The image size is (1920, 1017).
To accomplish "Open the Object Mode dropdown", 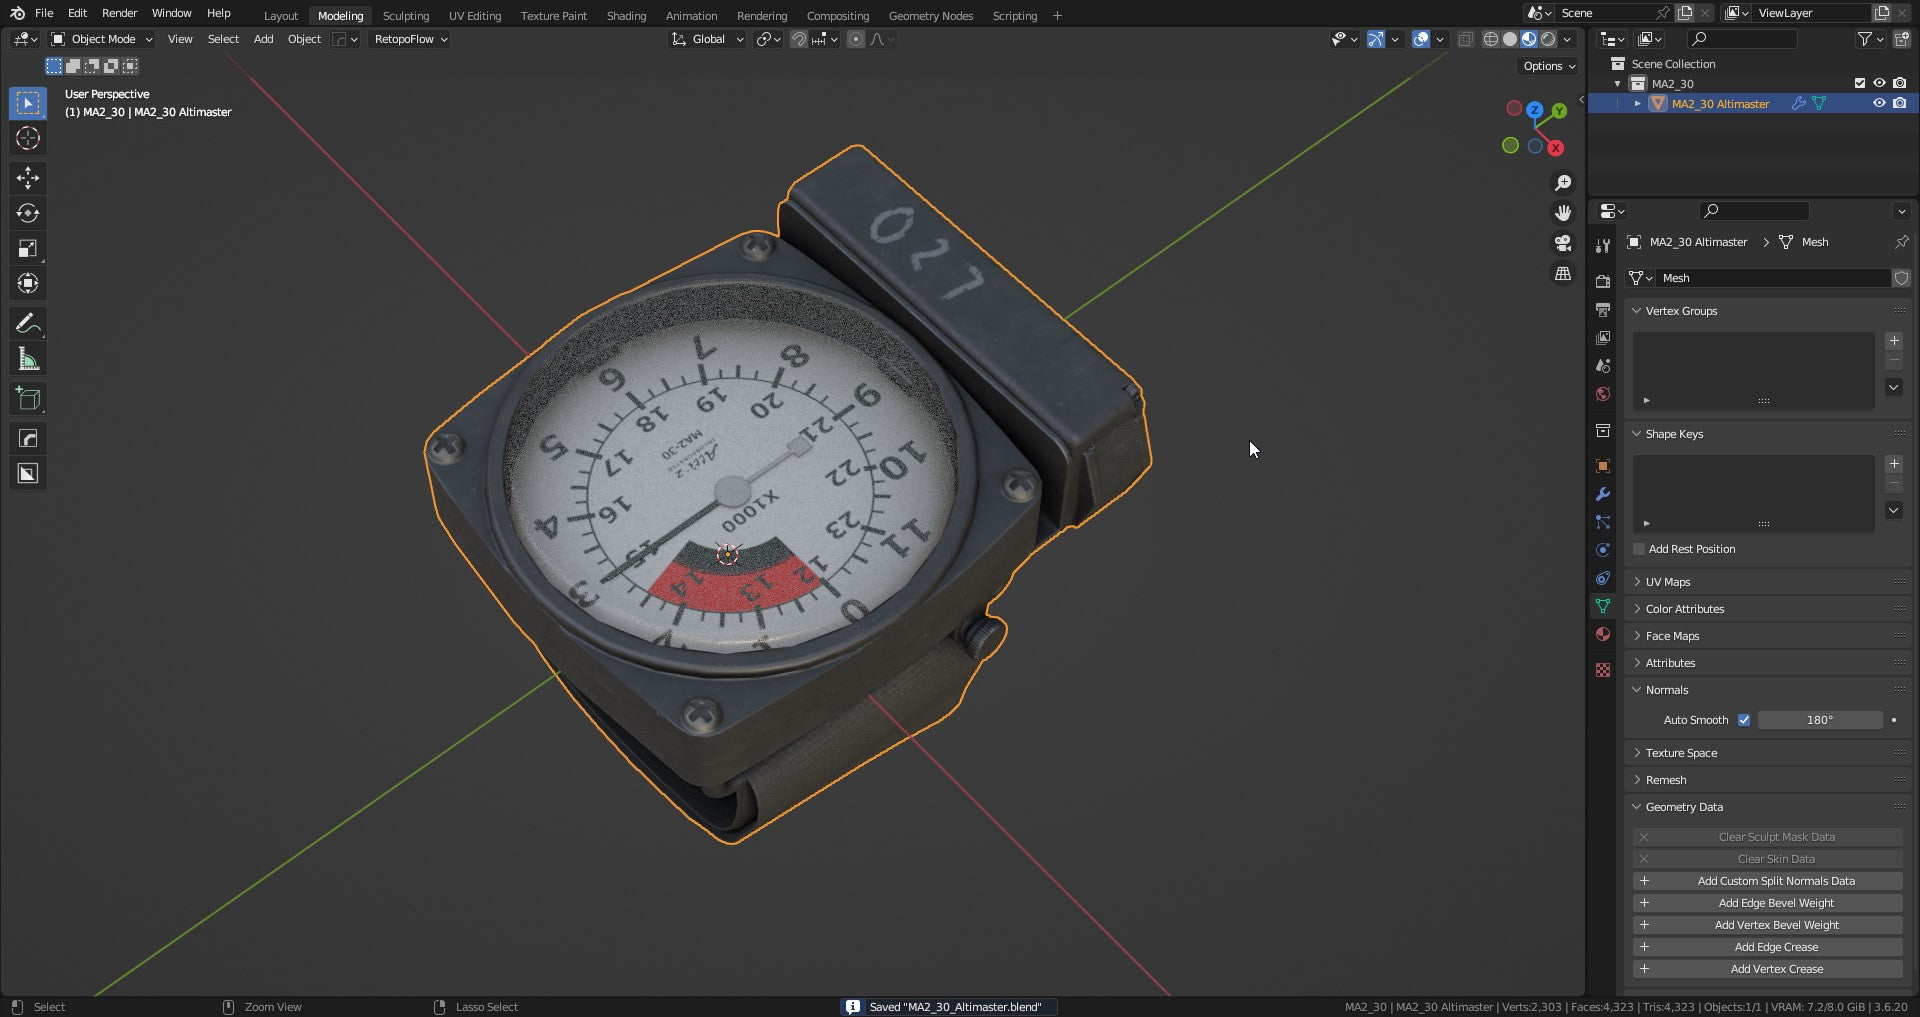I will pyautogui.click(x=102, y=39).
